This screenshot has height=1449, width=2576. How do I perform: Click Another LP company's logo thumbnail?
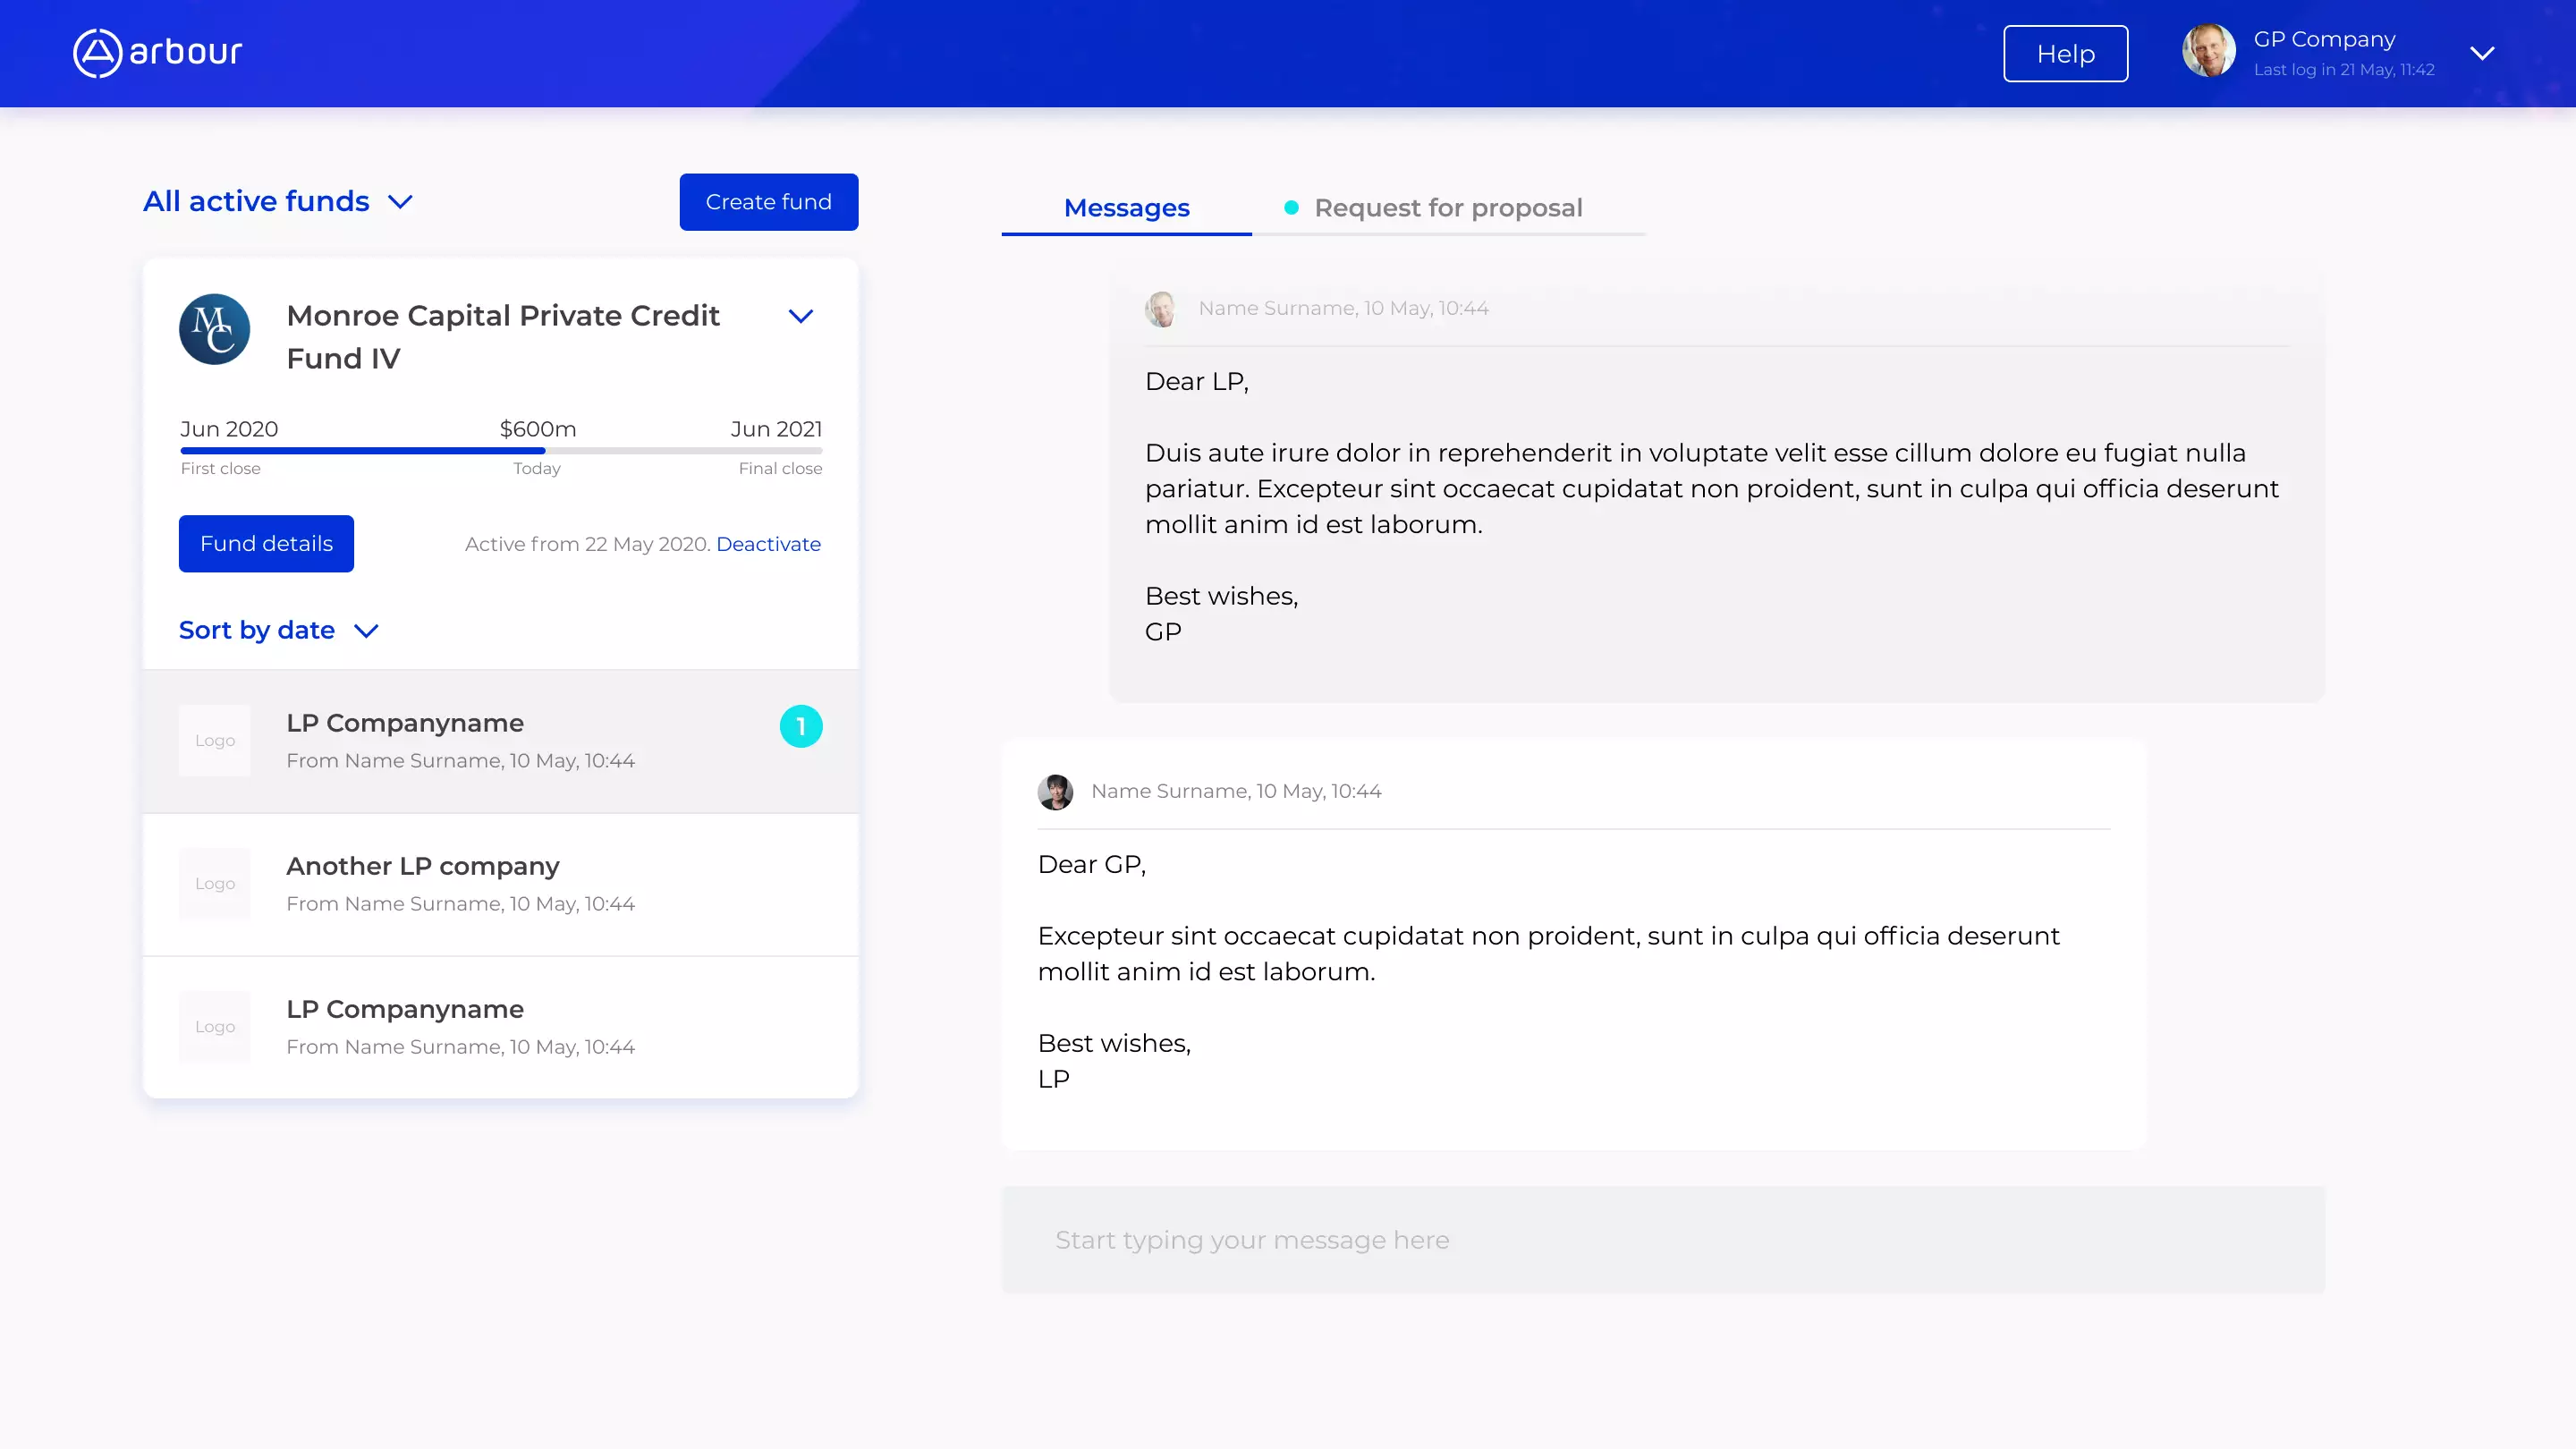click(215, 884)
